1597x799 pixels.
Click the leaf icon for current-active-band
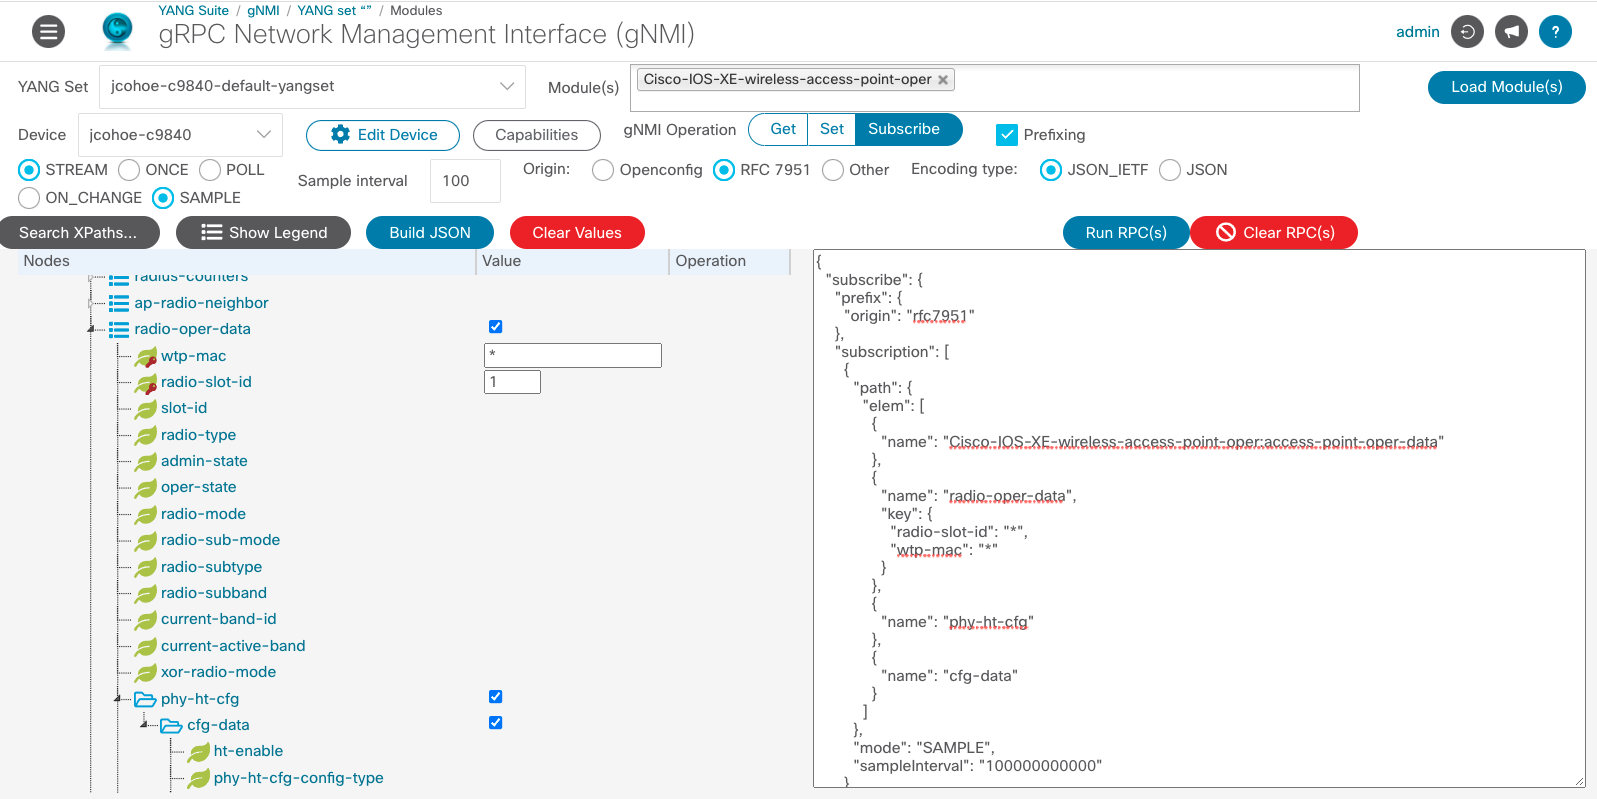click(146, 647)
